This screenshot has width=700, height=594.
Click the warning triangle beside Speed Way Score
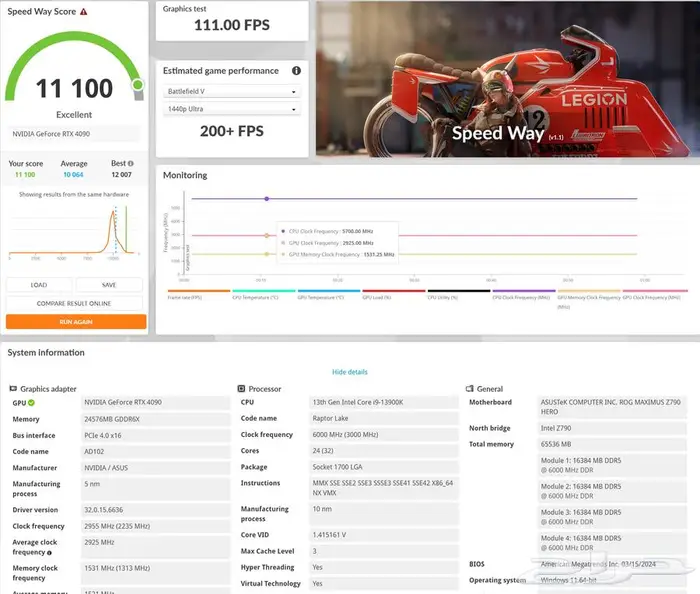(83, 12)
